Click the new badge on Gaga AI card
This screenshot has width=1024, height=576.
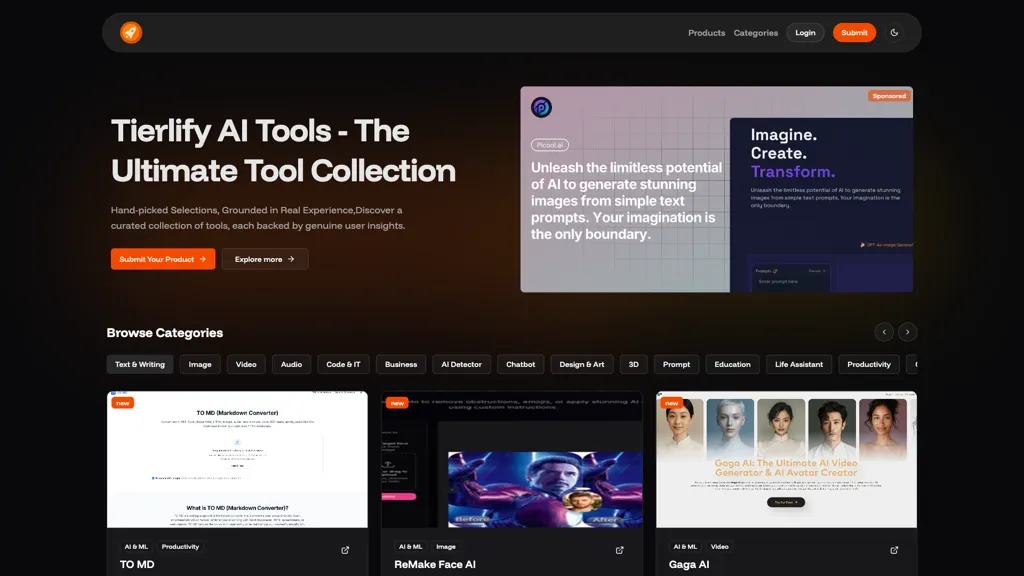coord(671,403)
